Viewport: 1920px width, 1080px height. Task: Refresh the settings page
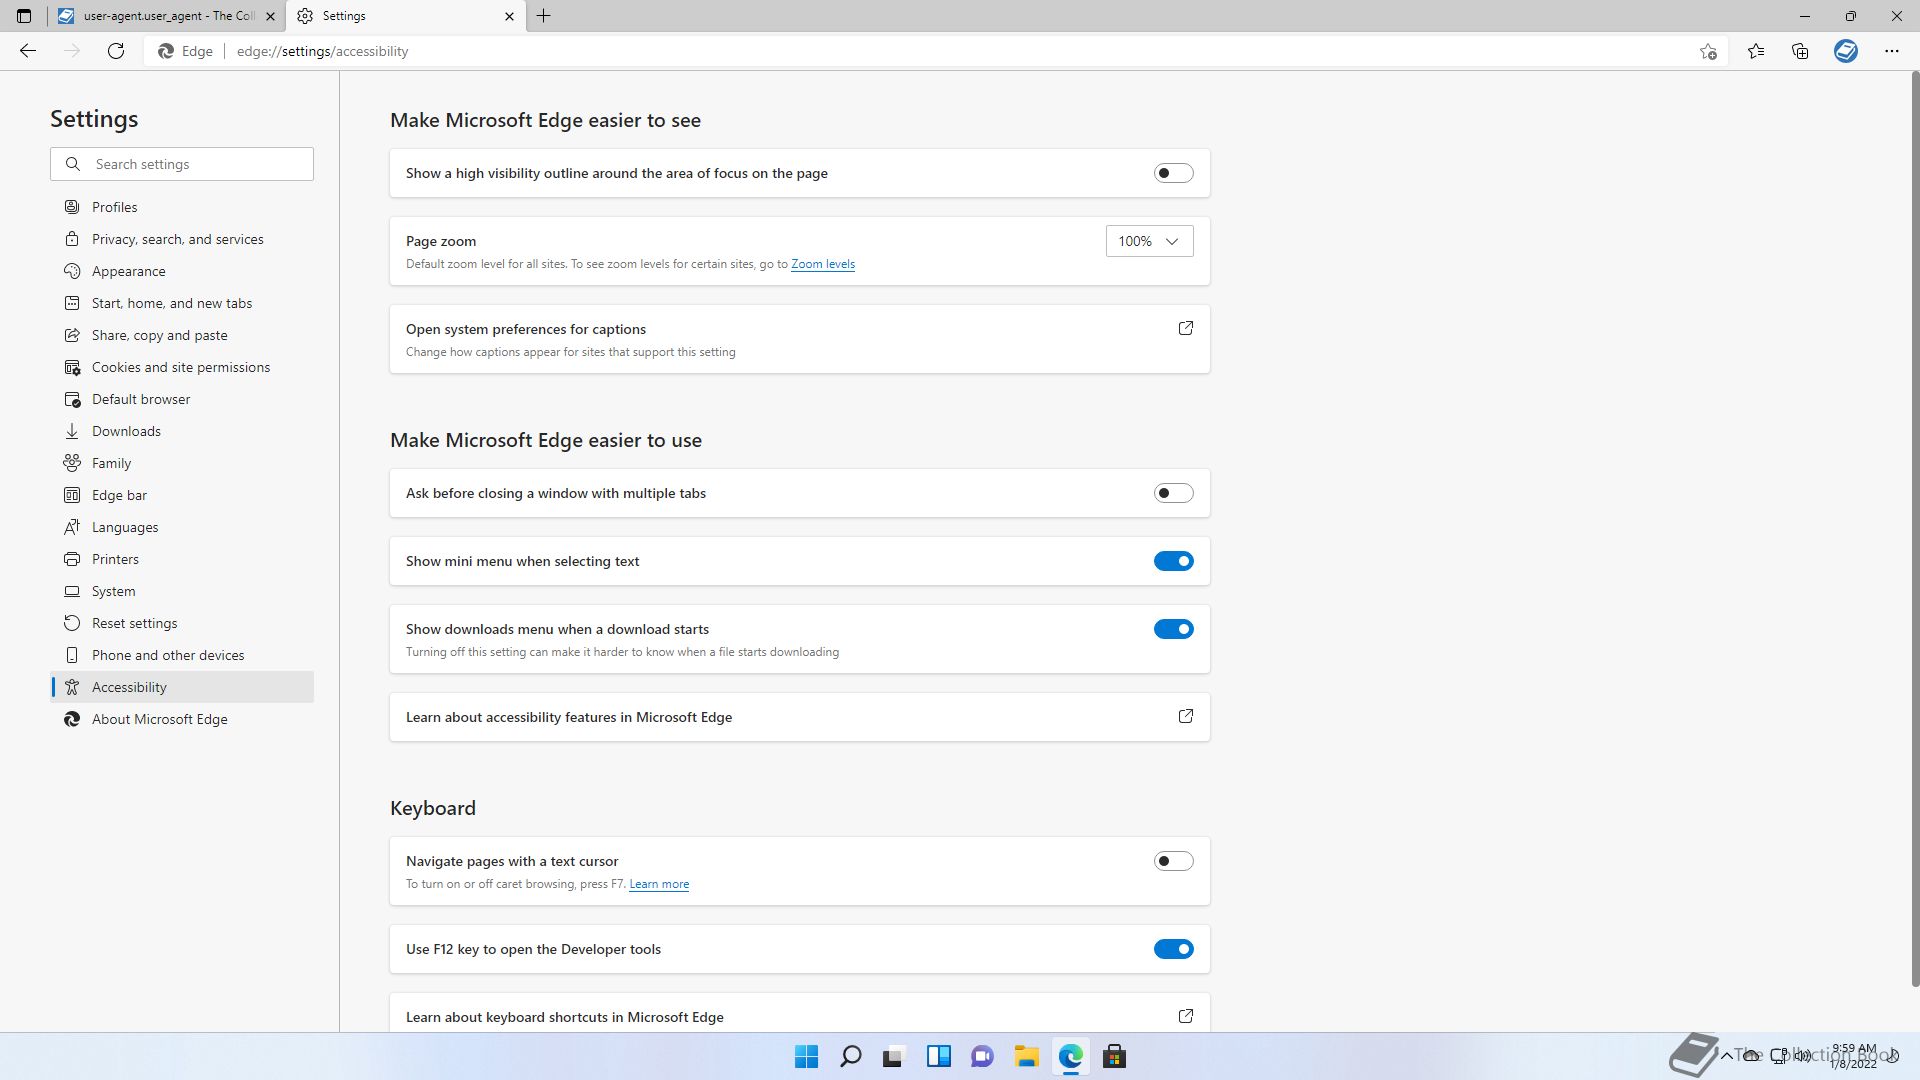(116, 51)
